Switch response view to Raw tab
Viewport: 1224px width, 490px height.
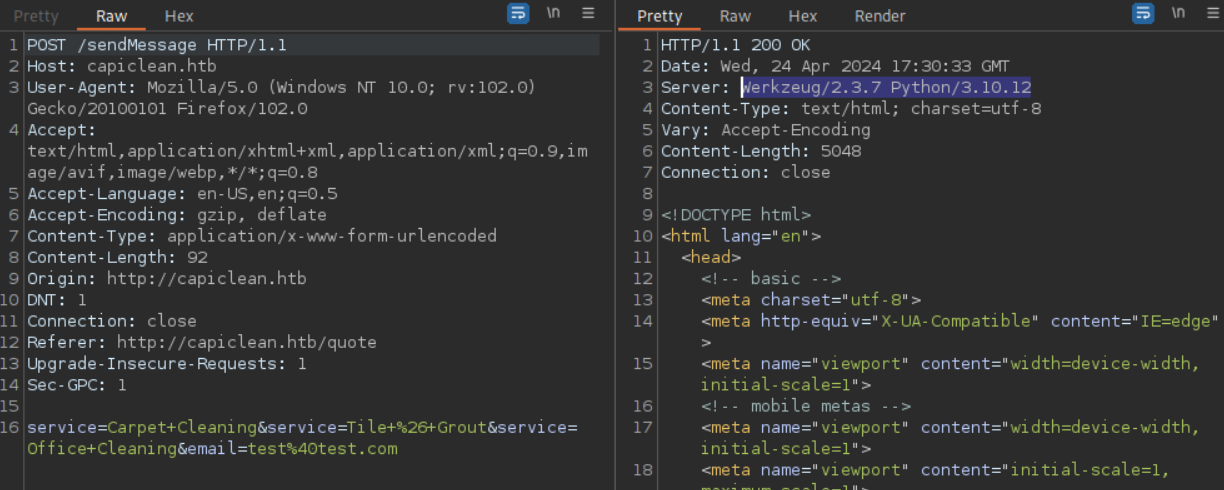[735, 16]
